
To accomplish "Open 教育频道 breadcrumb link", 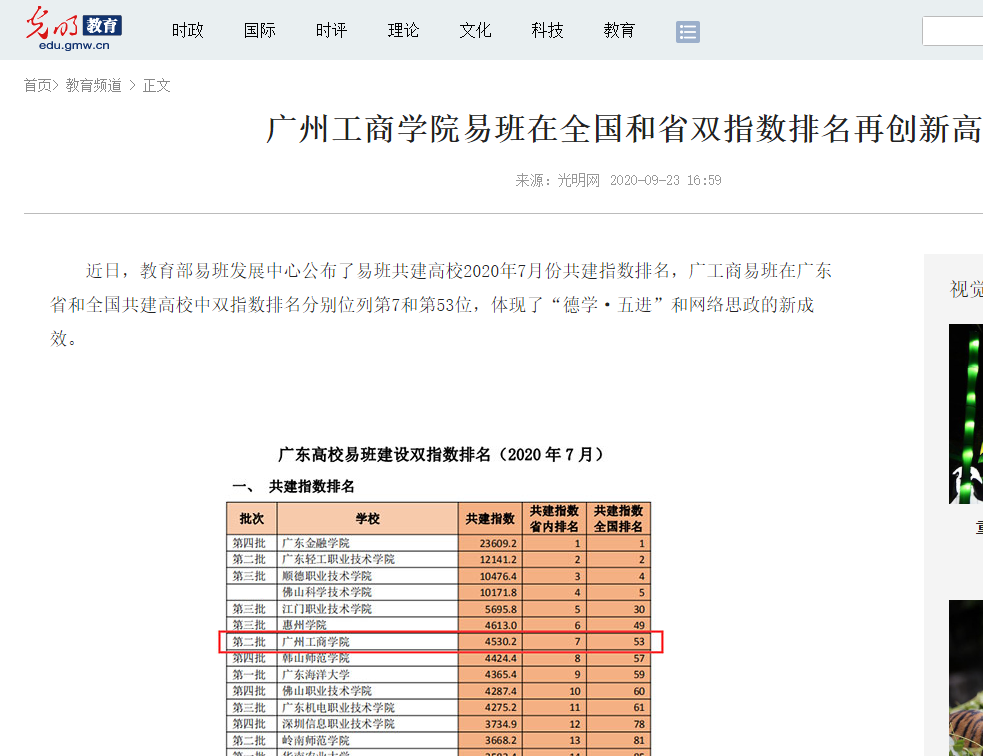I will 94,86.
